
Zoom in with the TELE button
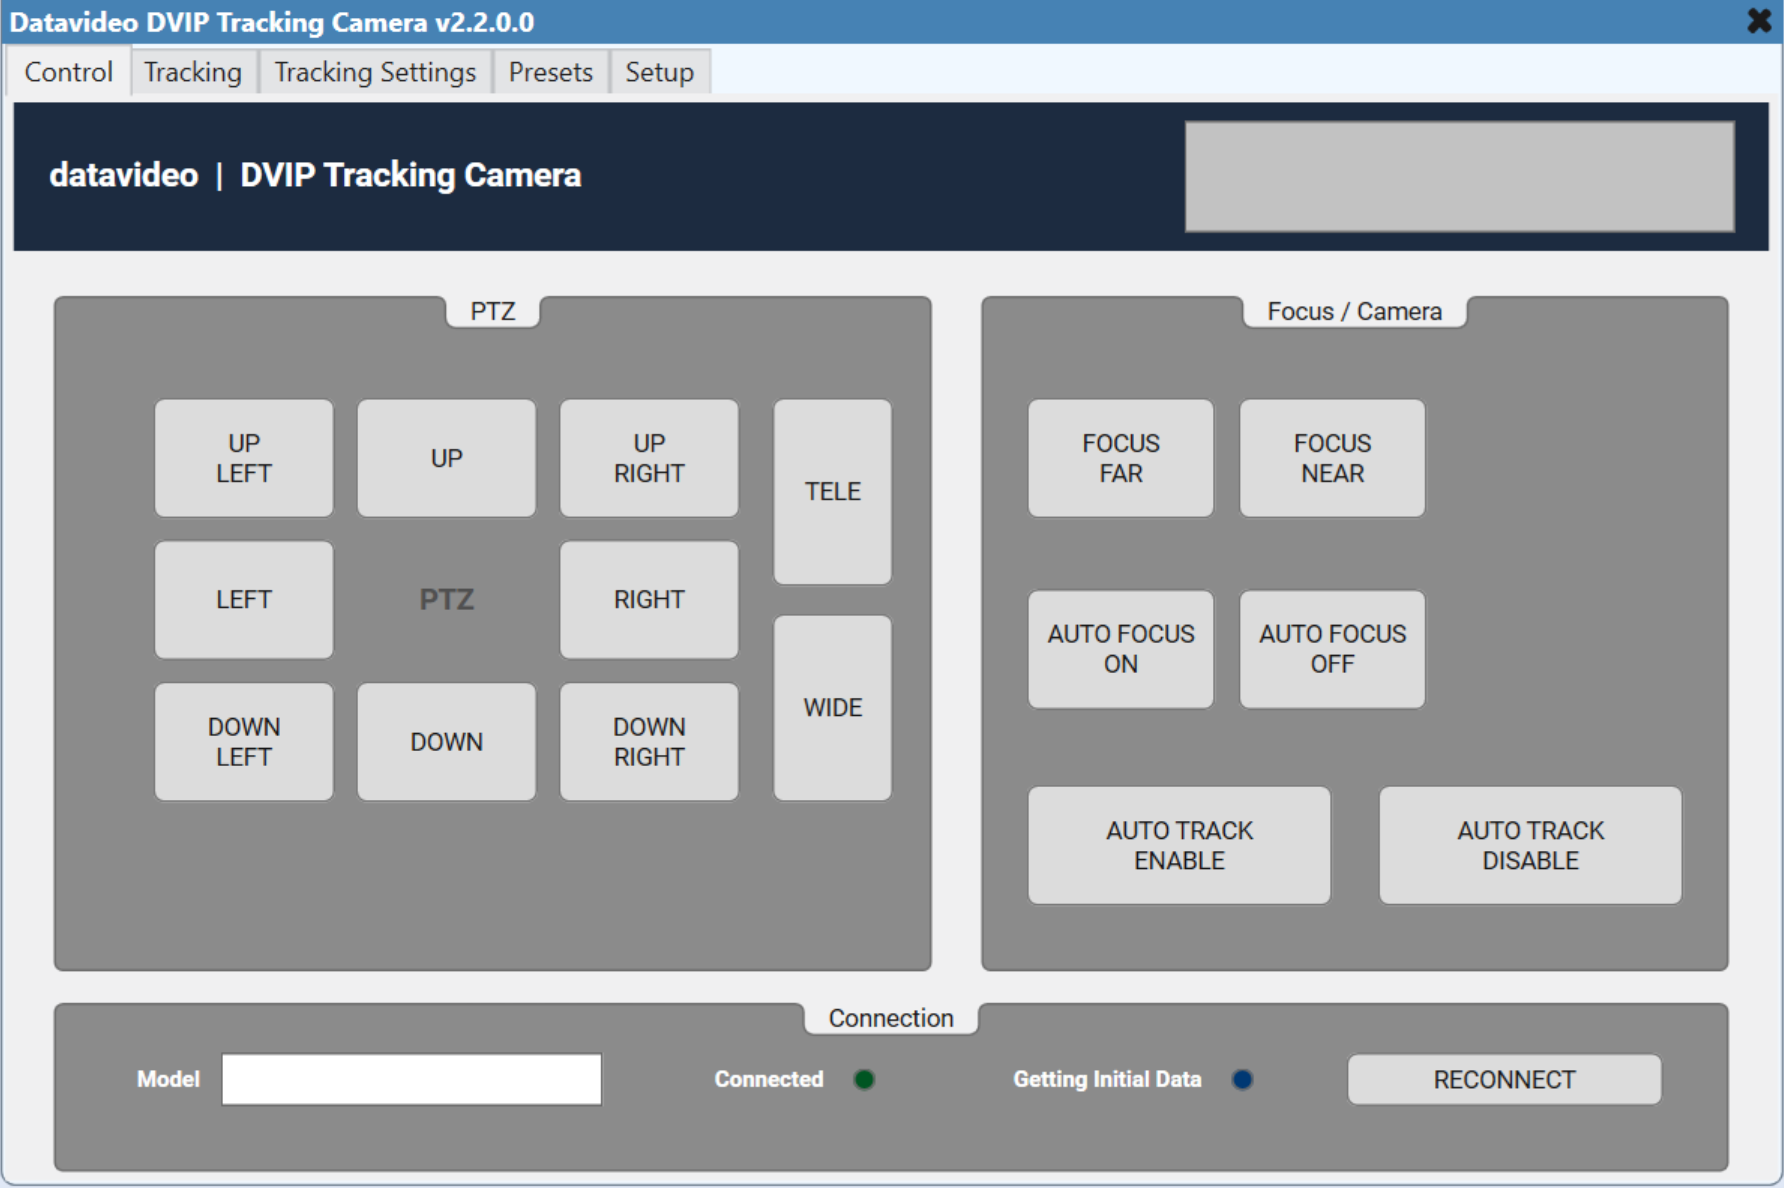[x=832, y=492]
